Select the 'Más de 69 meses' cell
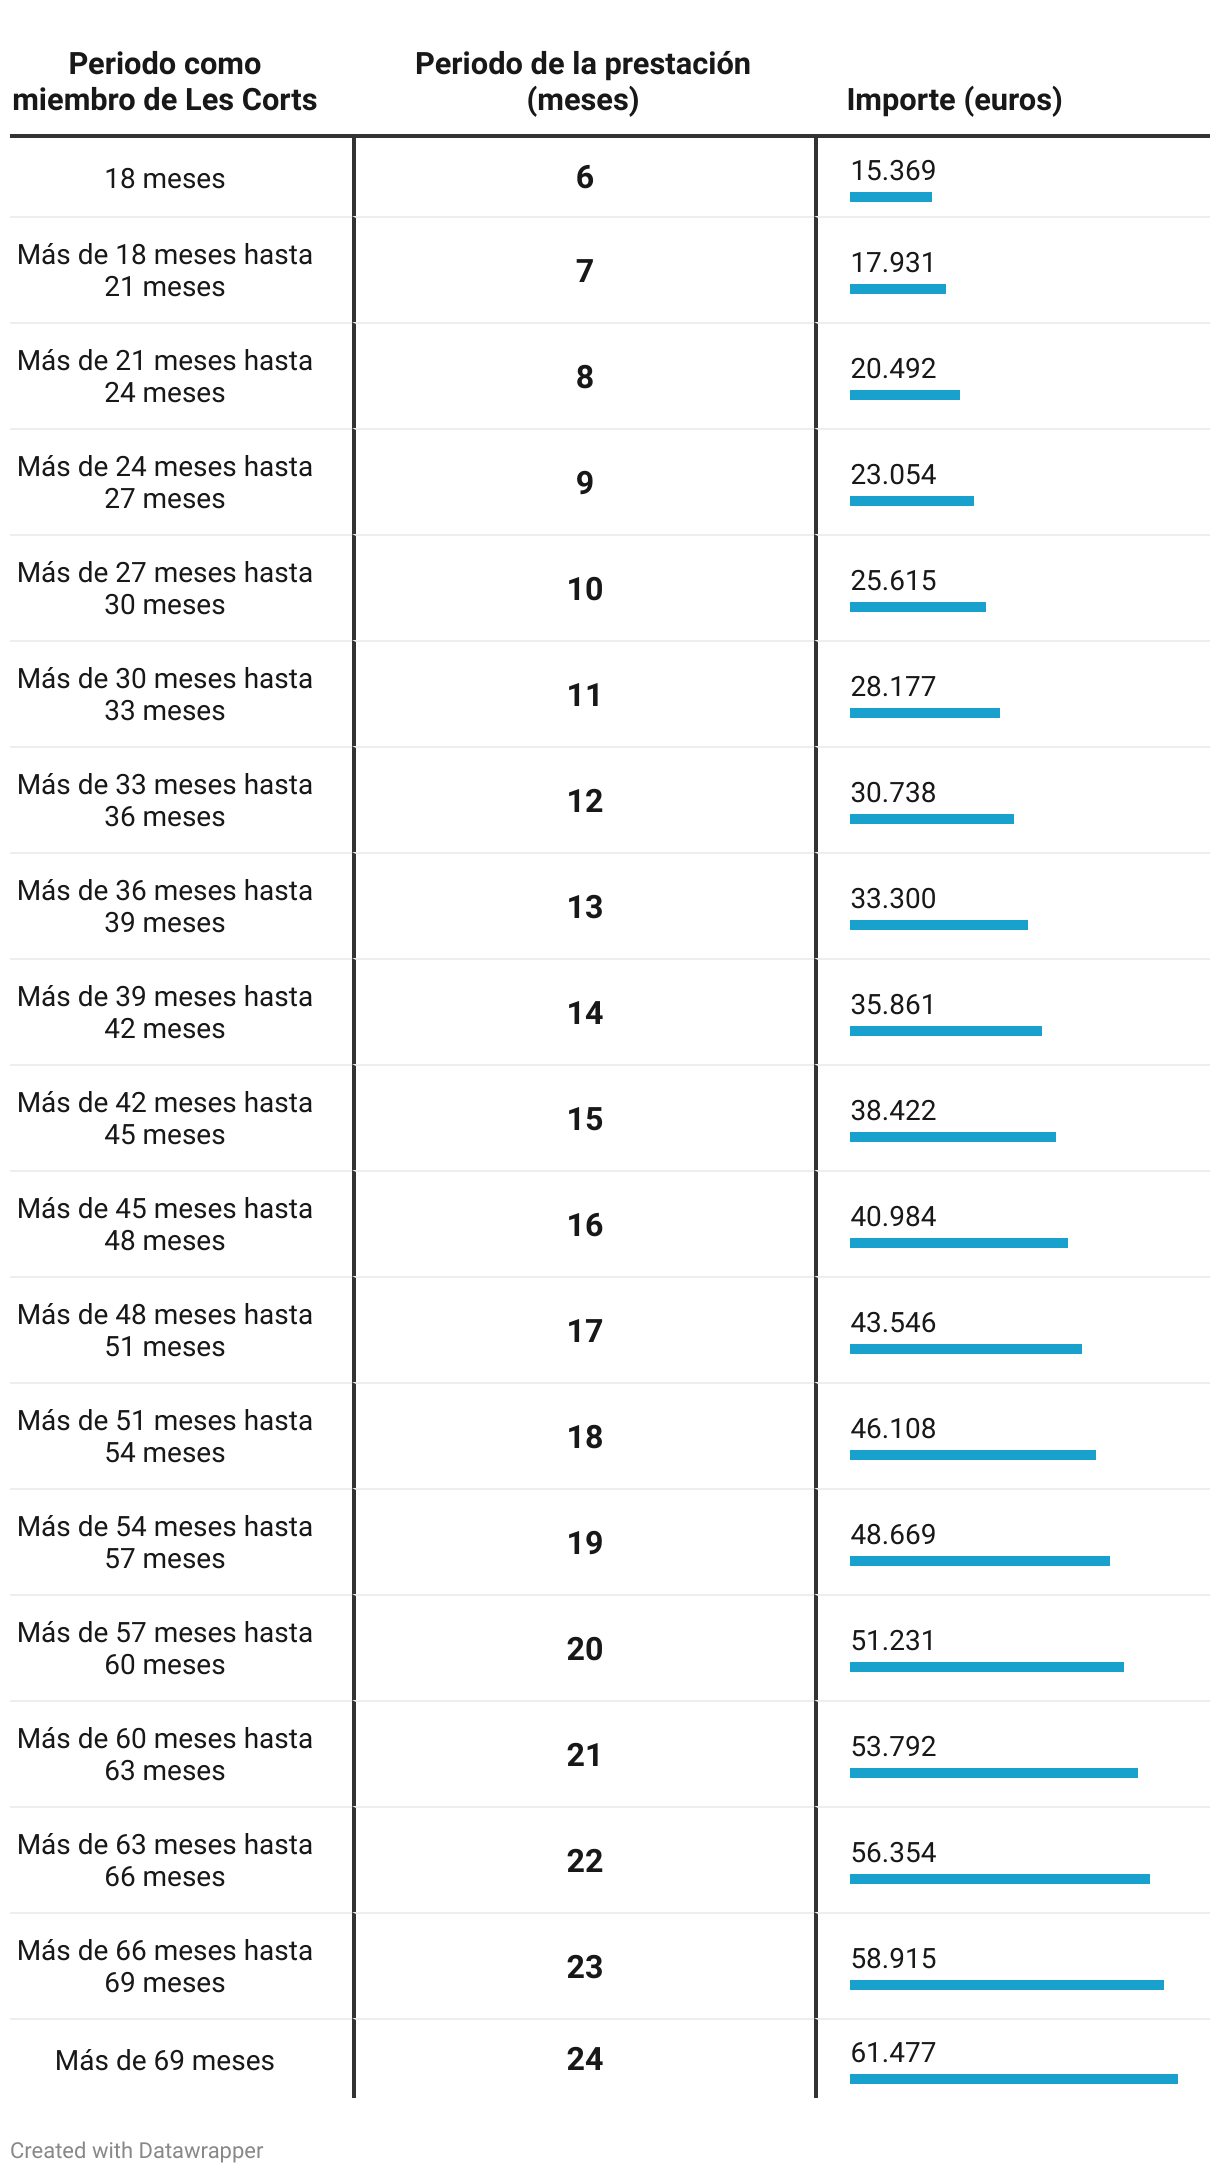This screenshot has width=1220, height=2174. [x=165, y=2060]
